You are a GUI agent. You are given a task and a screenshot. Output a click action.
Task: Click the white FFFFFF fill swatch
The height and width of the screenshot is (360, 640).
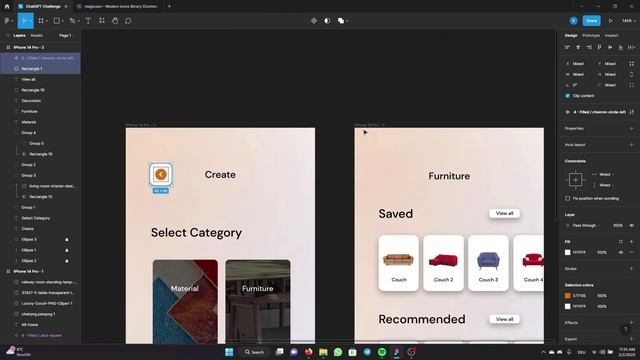click(567, 253)
